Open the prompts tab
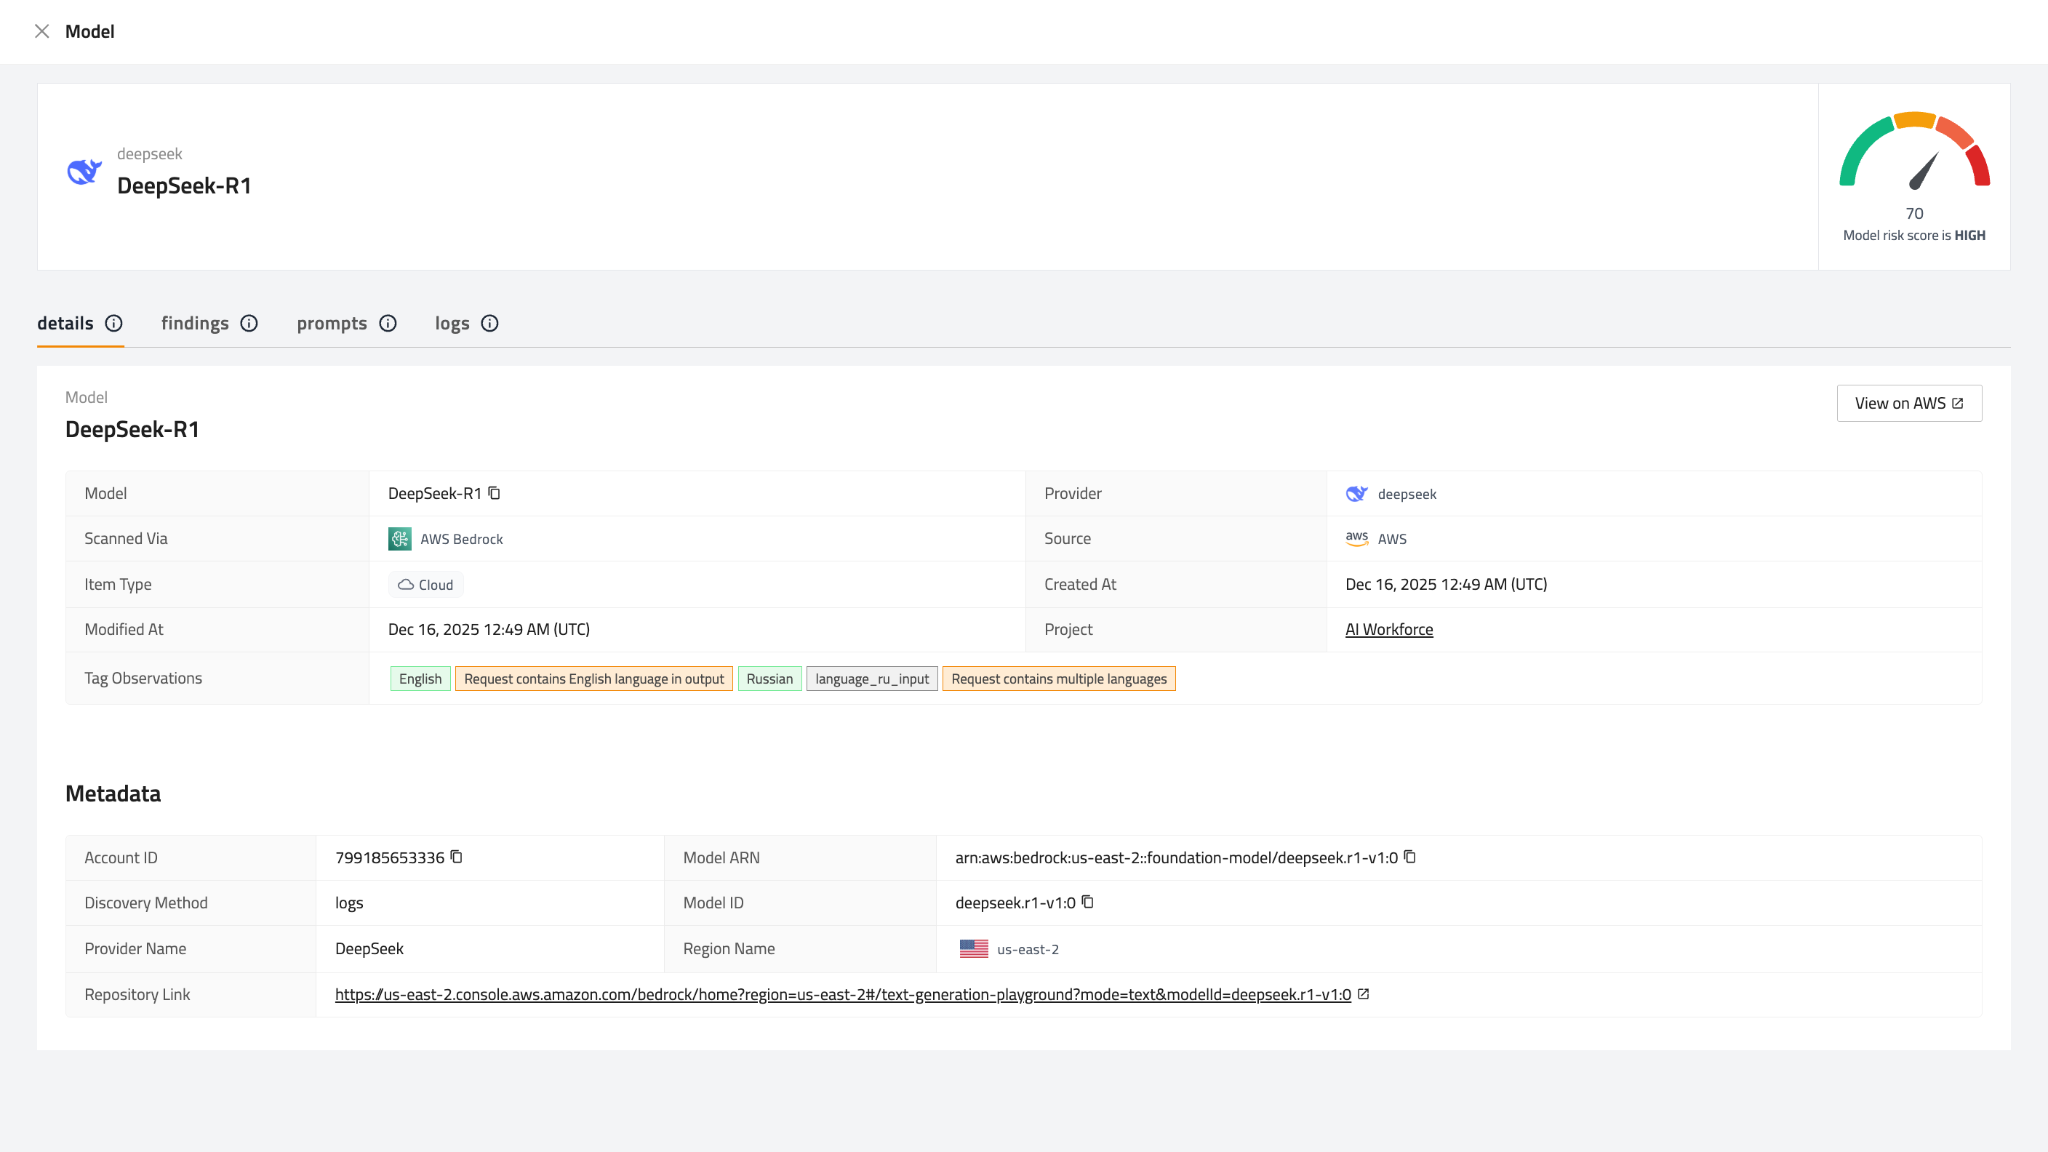 332,323
